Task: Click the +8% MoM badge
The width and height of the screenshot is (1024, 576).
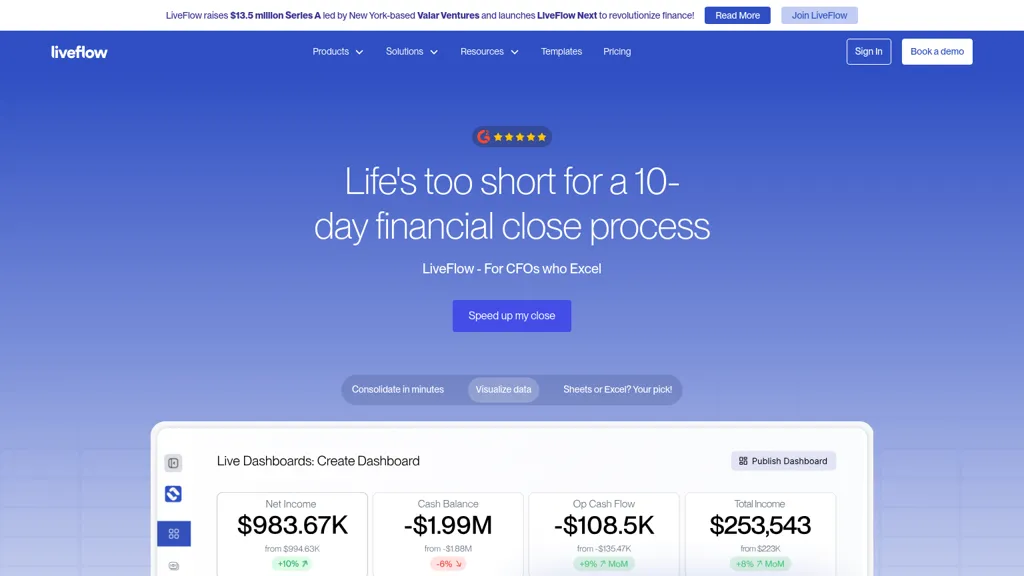Action: 760,564
